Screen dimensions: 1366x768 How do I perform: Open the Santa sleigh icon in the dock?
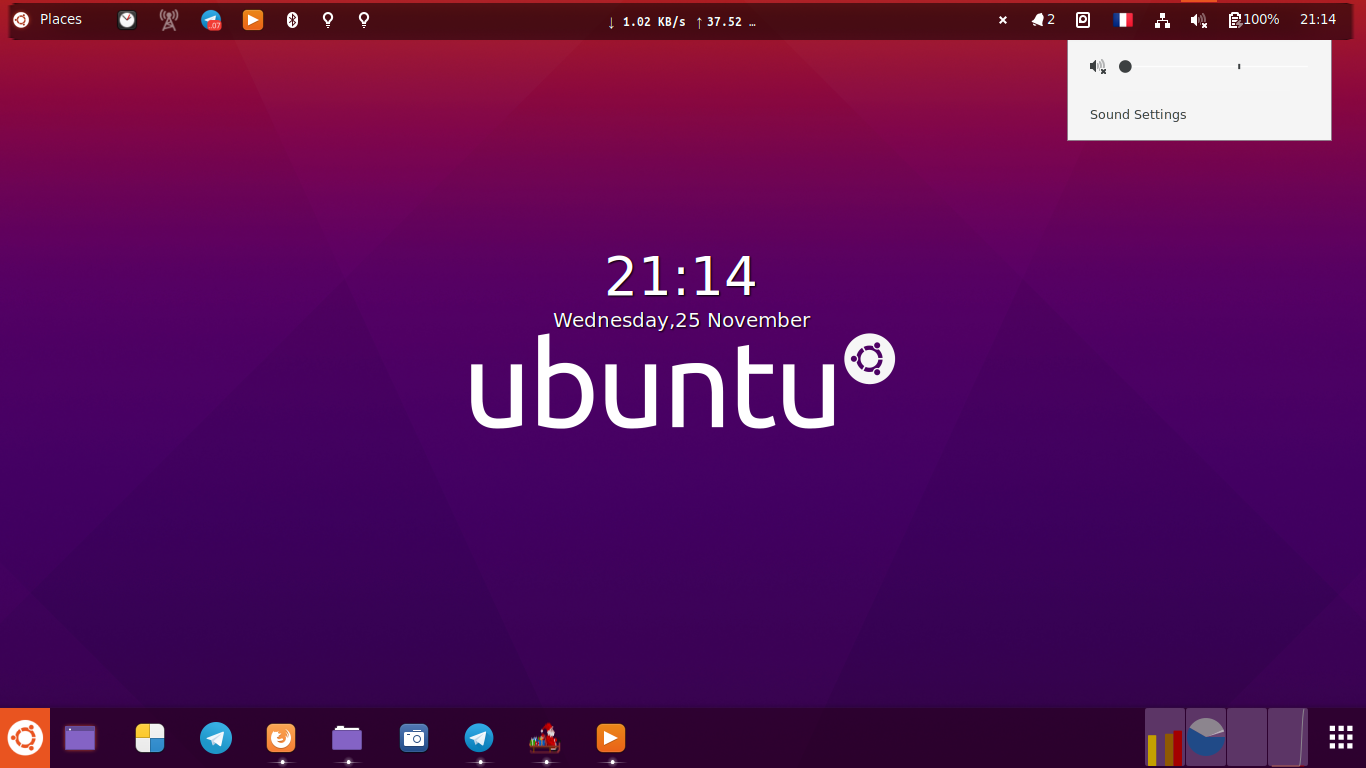tap(545, 738)
